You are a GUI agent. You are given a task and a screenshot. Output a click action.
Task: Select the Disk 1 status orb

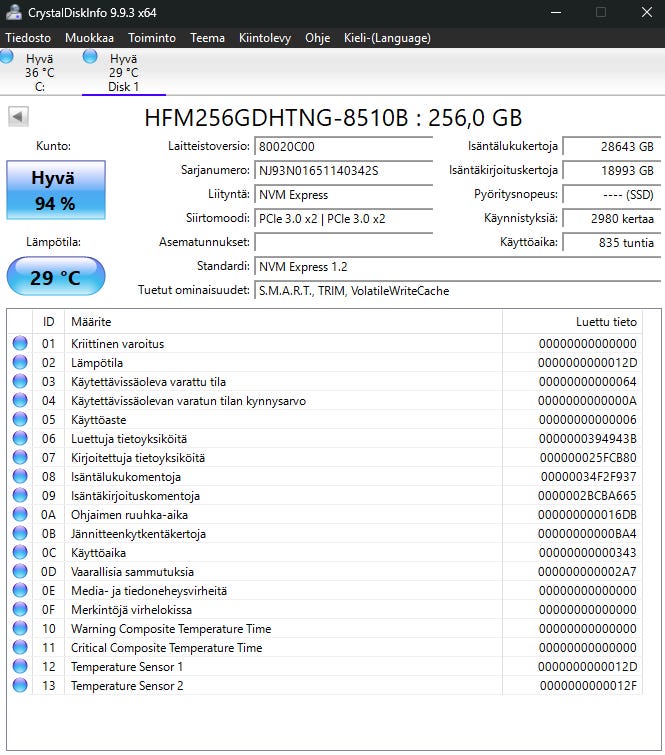[x=90, y=57]
